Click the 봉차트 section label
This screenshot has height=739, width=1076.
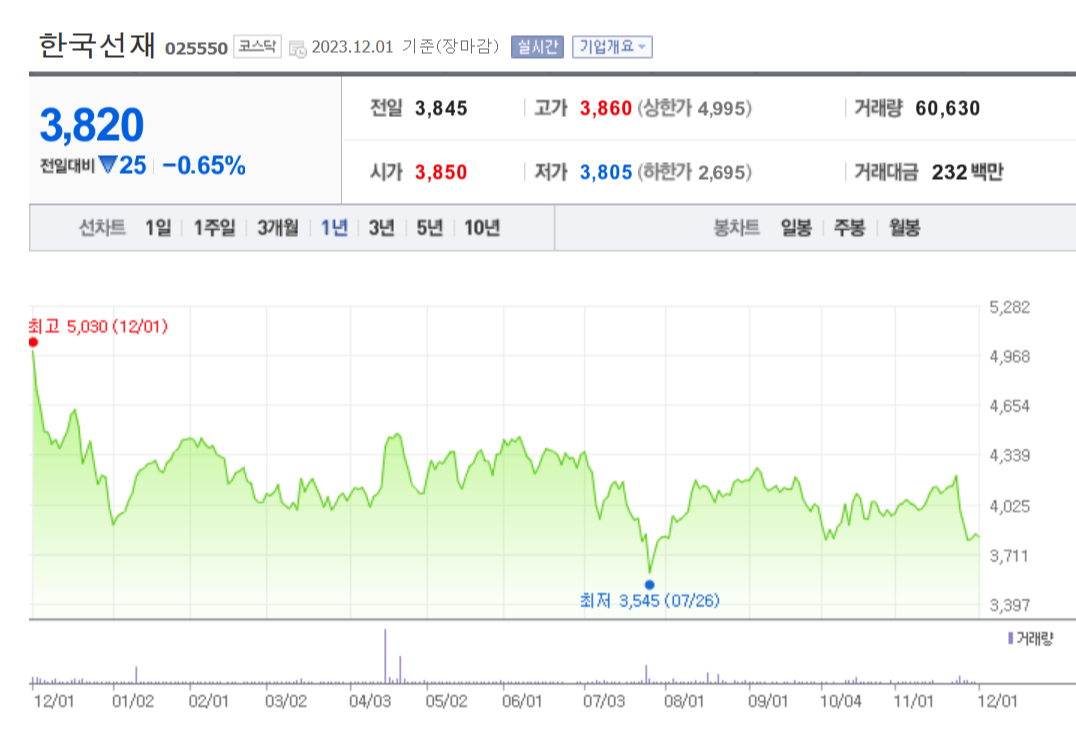click(736, 227)
